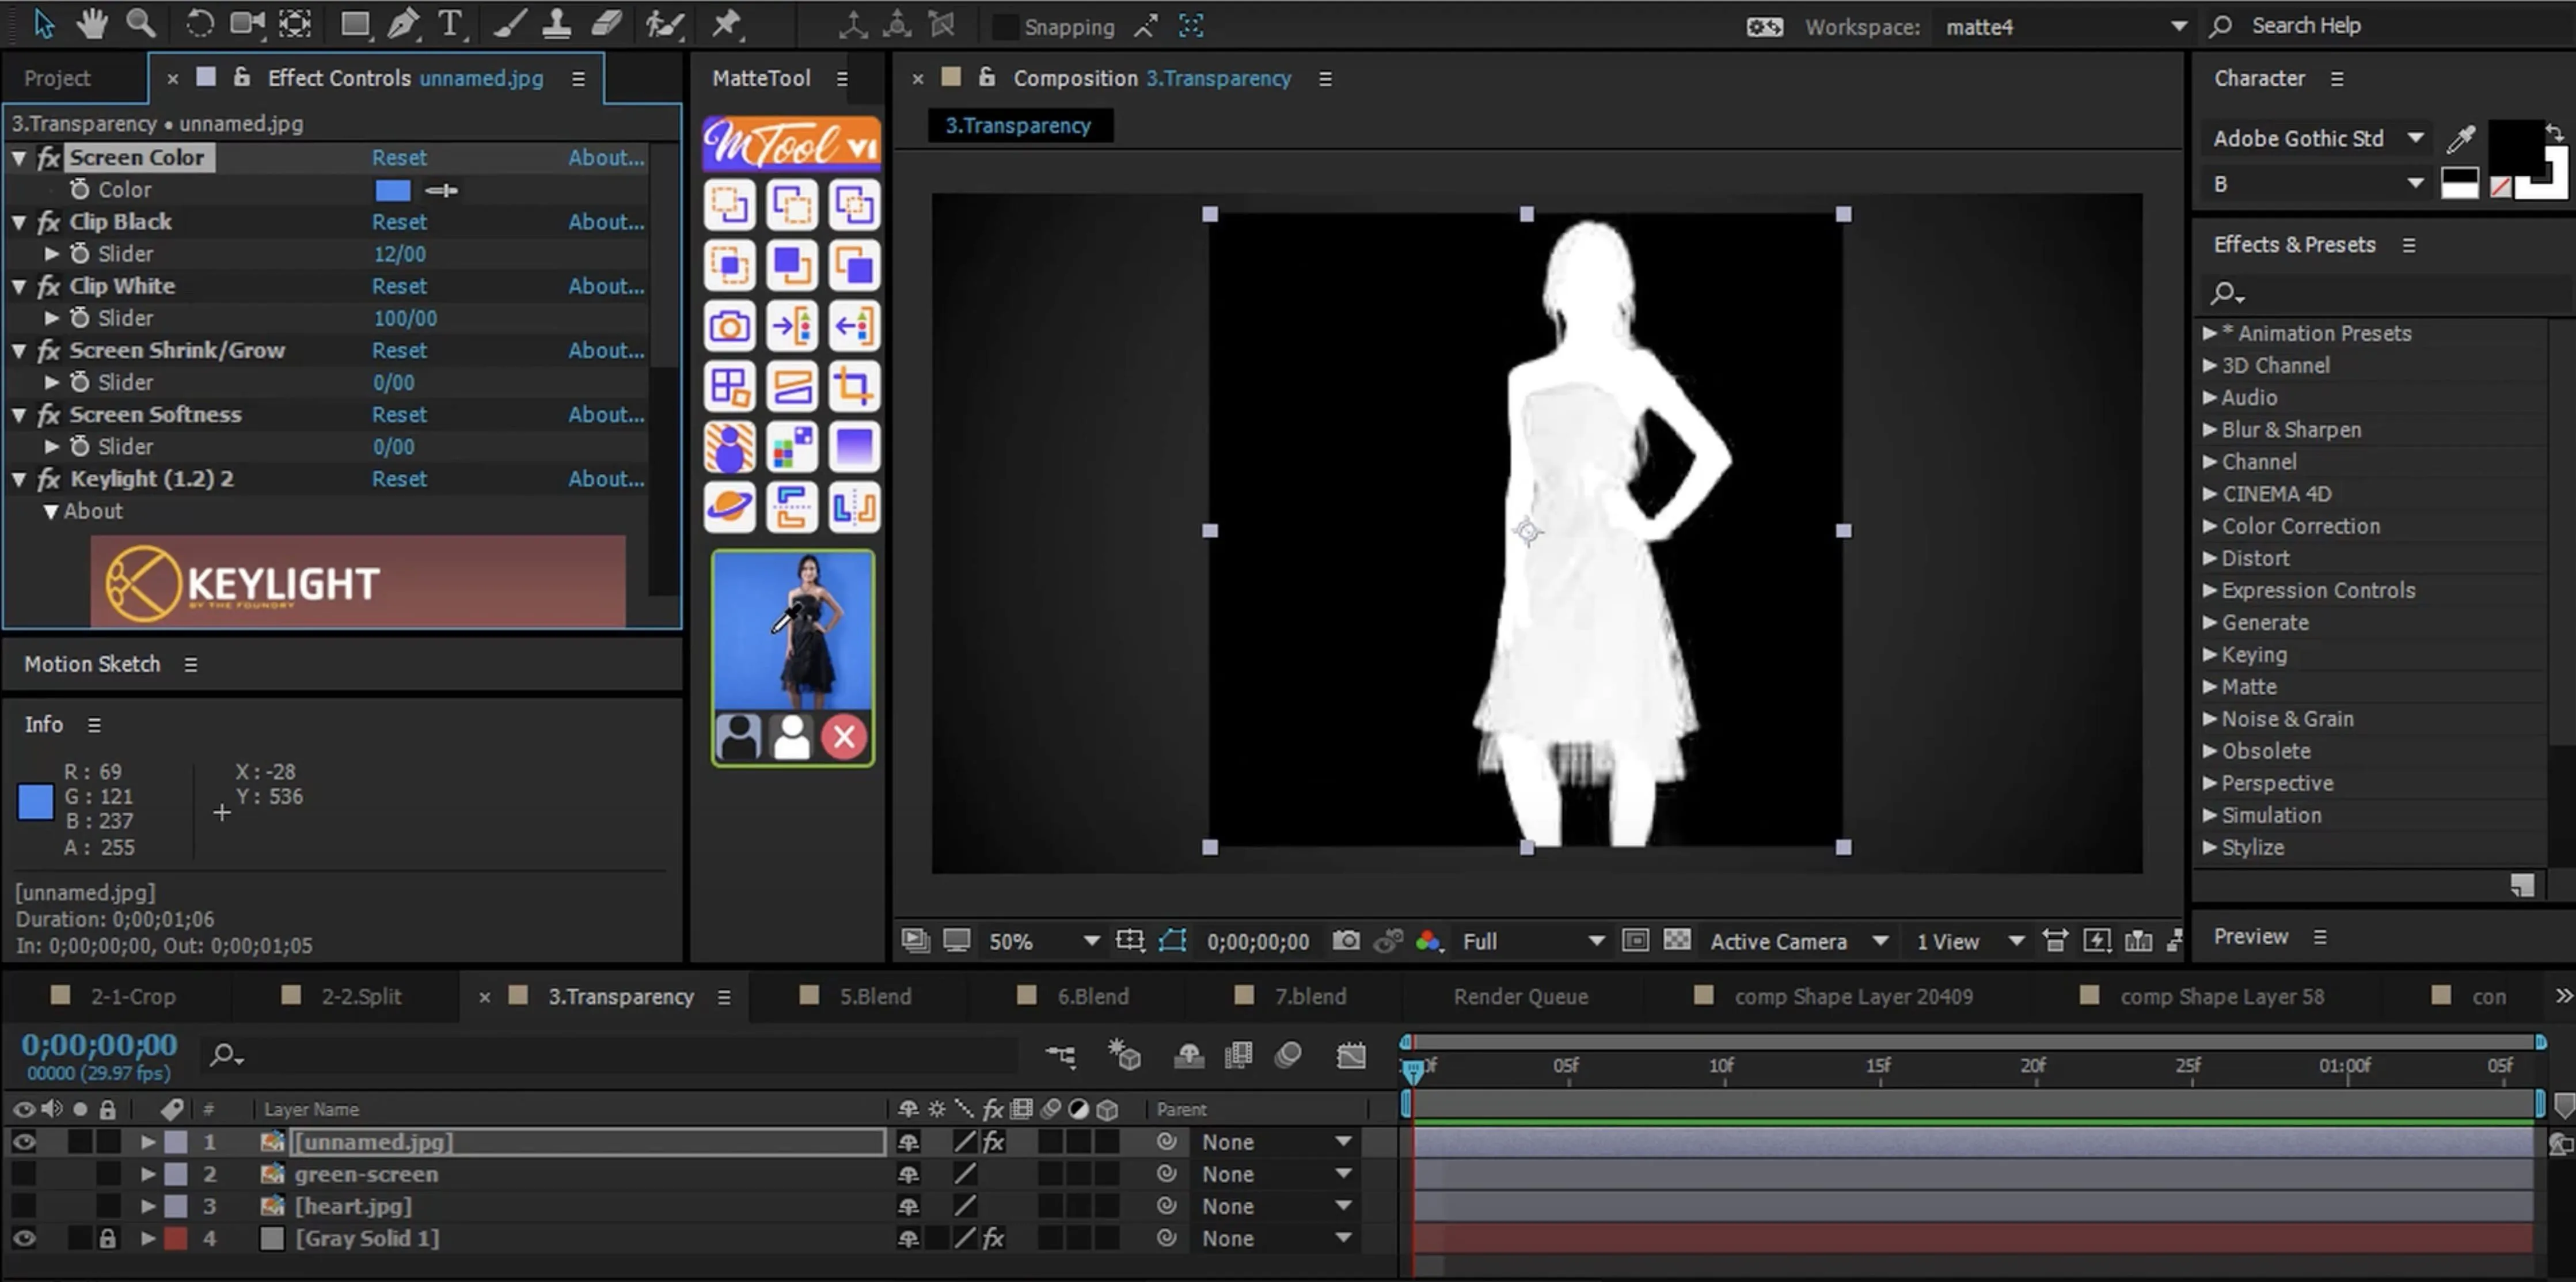Image resolution: width=2576 pixels, height=1282 pixels.
Task: Click the Screen Color eyedropper icon
Action: pos(441,190)
